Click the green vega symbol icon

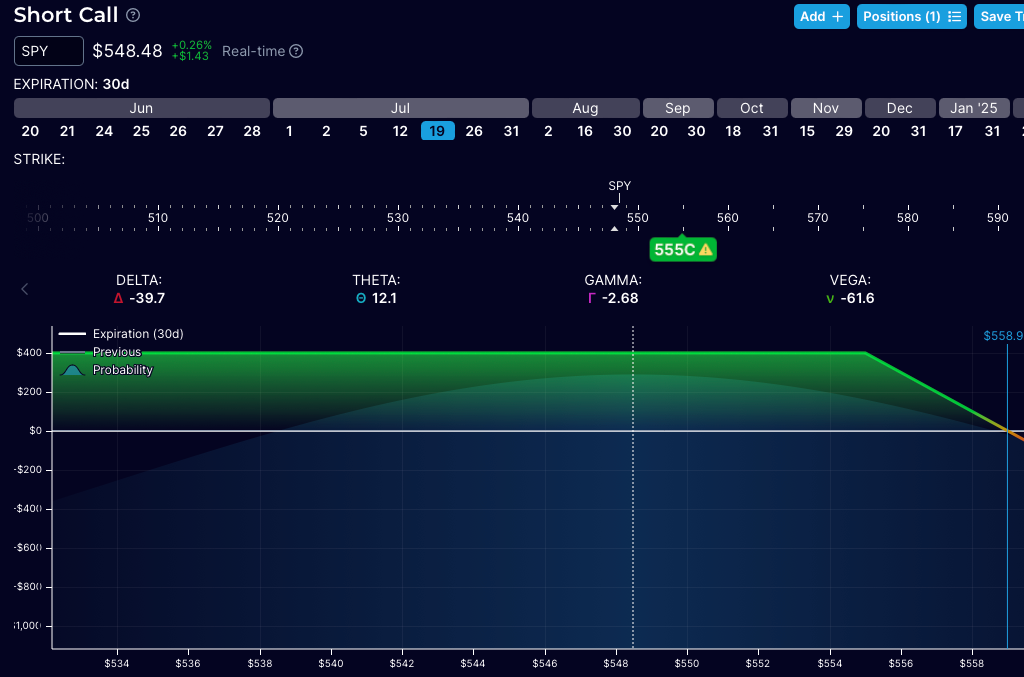830,299
